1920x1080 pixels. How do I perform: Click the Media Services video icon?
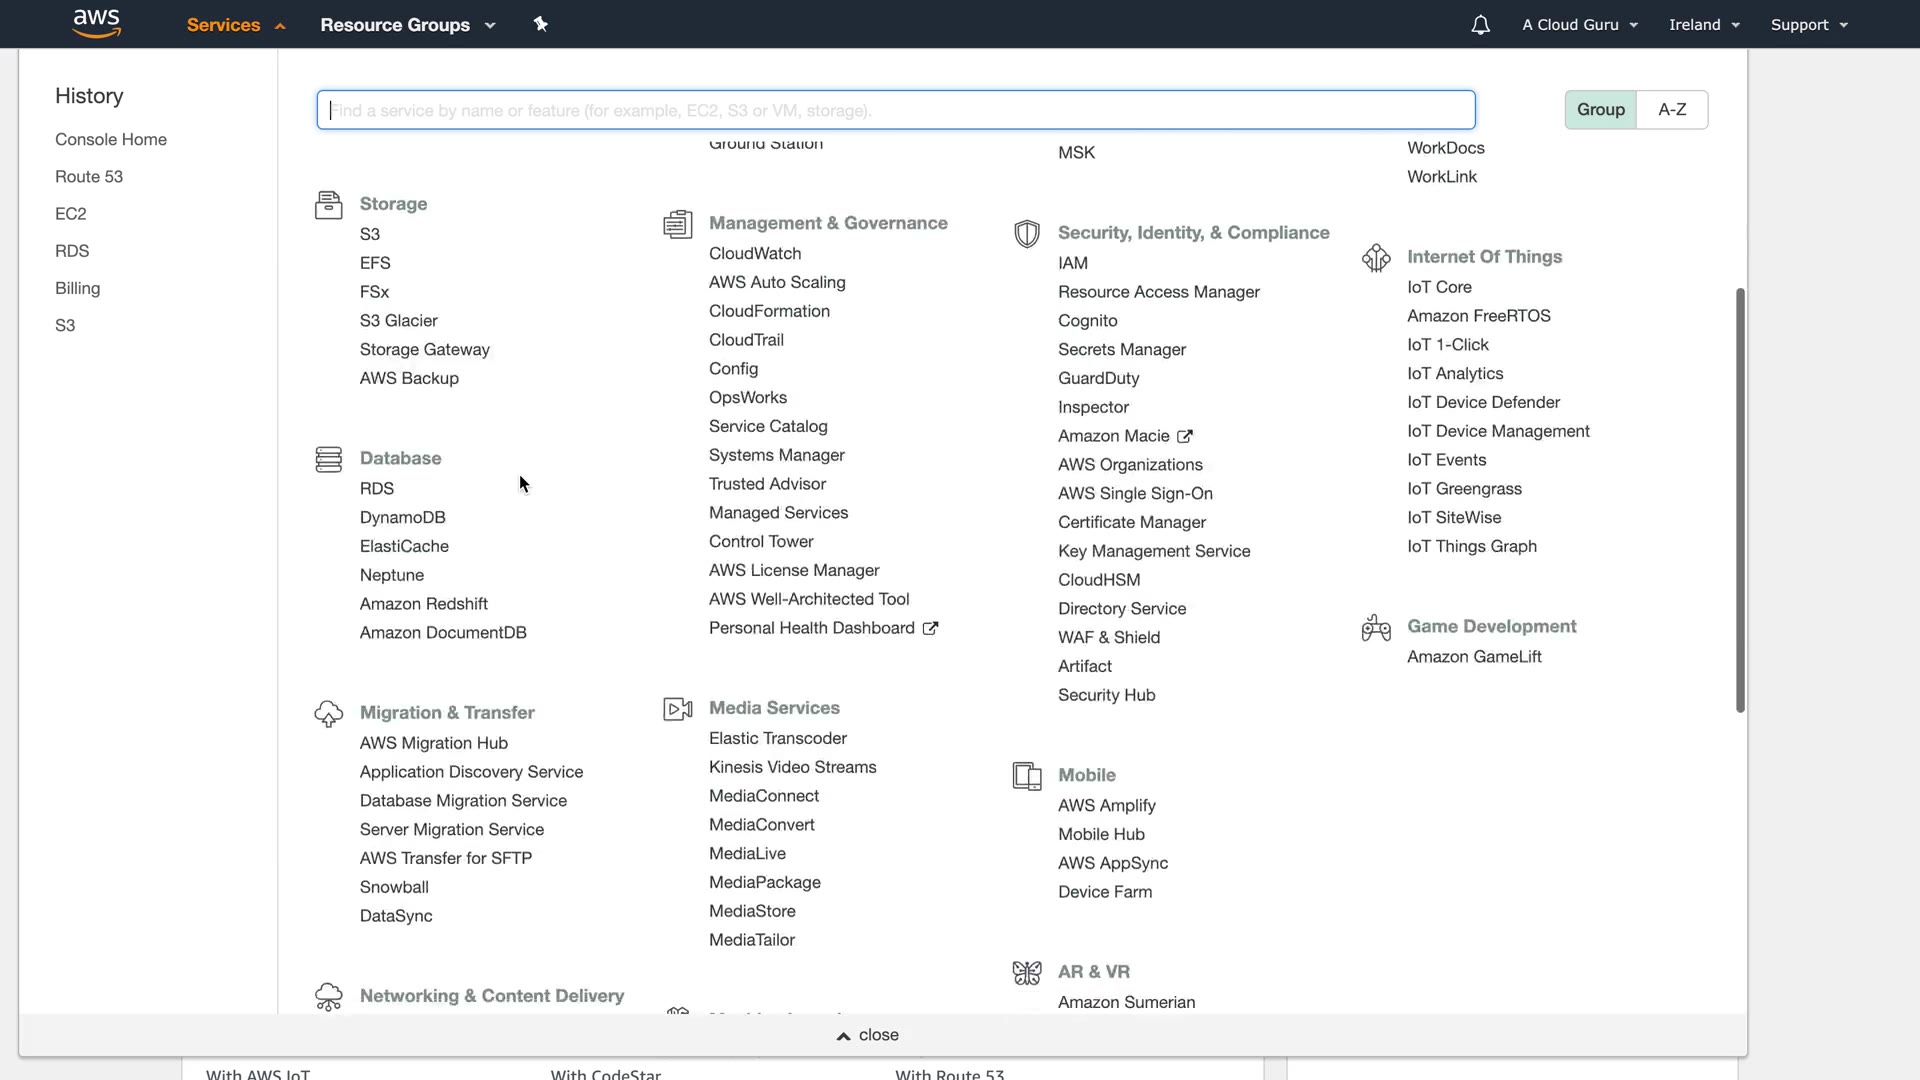point(677,709)
